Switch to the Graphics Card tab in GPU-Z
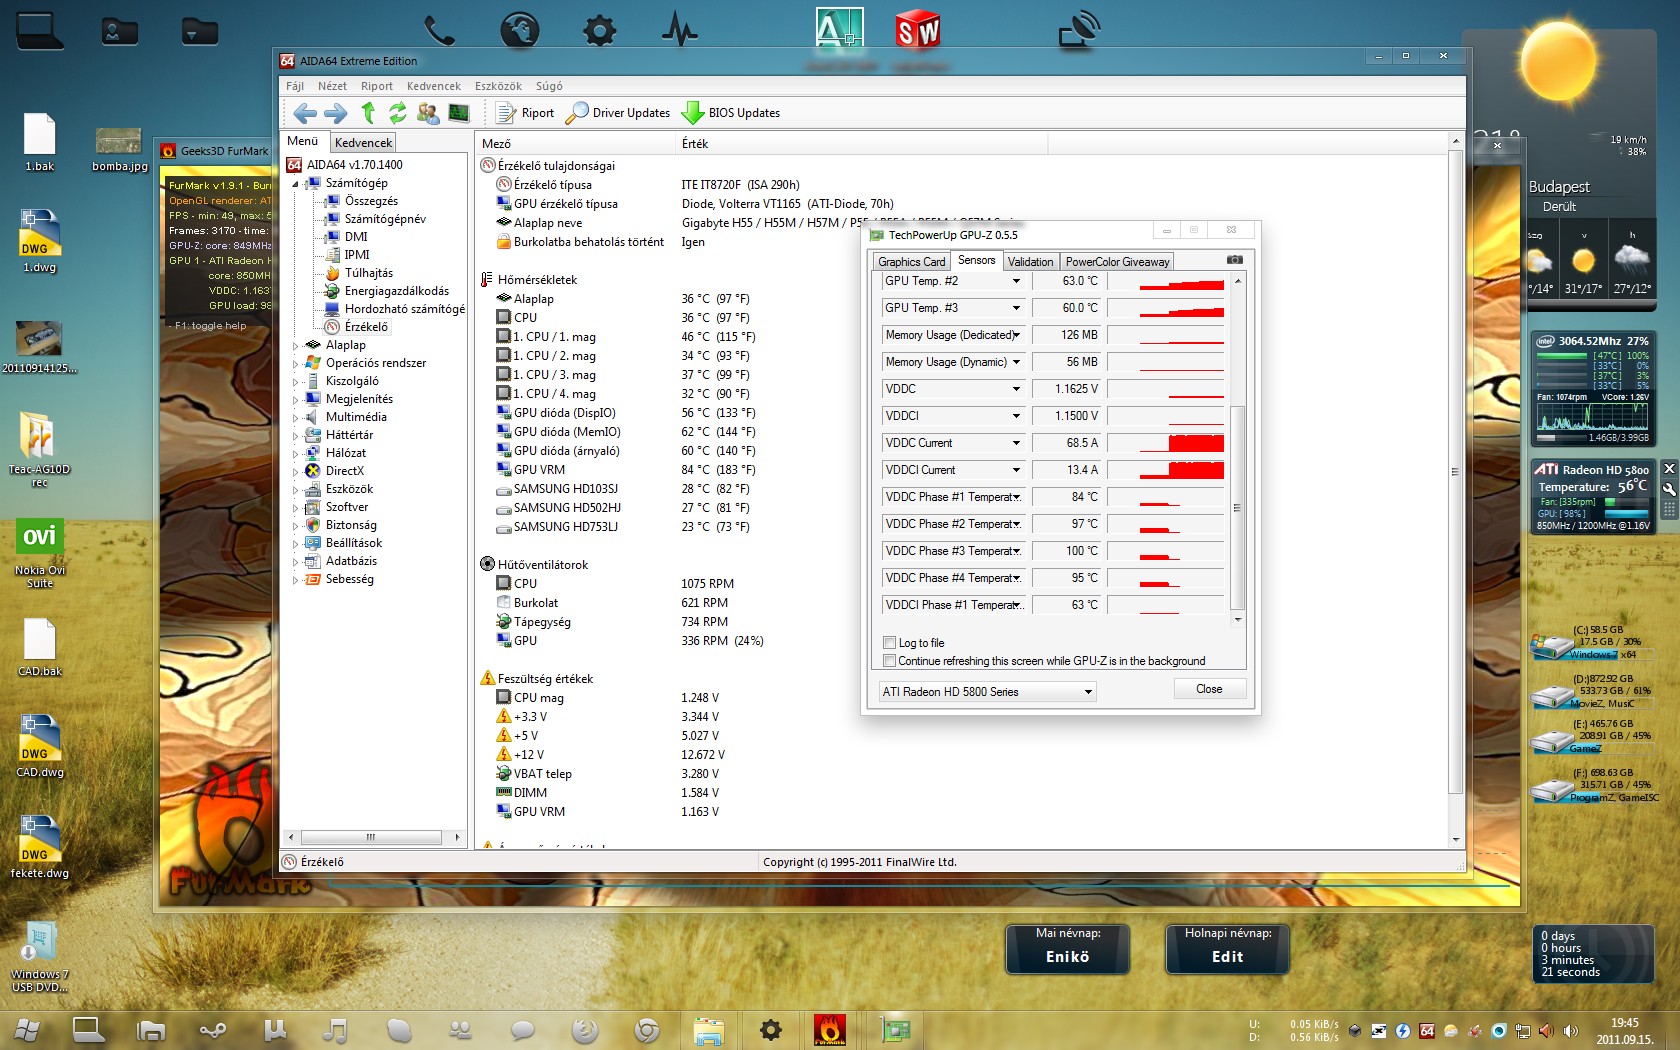 (x=911, y=262)
